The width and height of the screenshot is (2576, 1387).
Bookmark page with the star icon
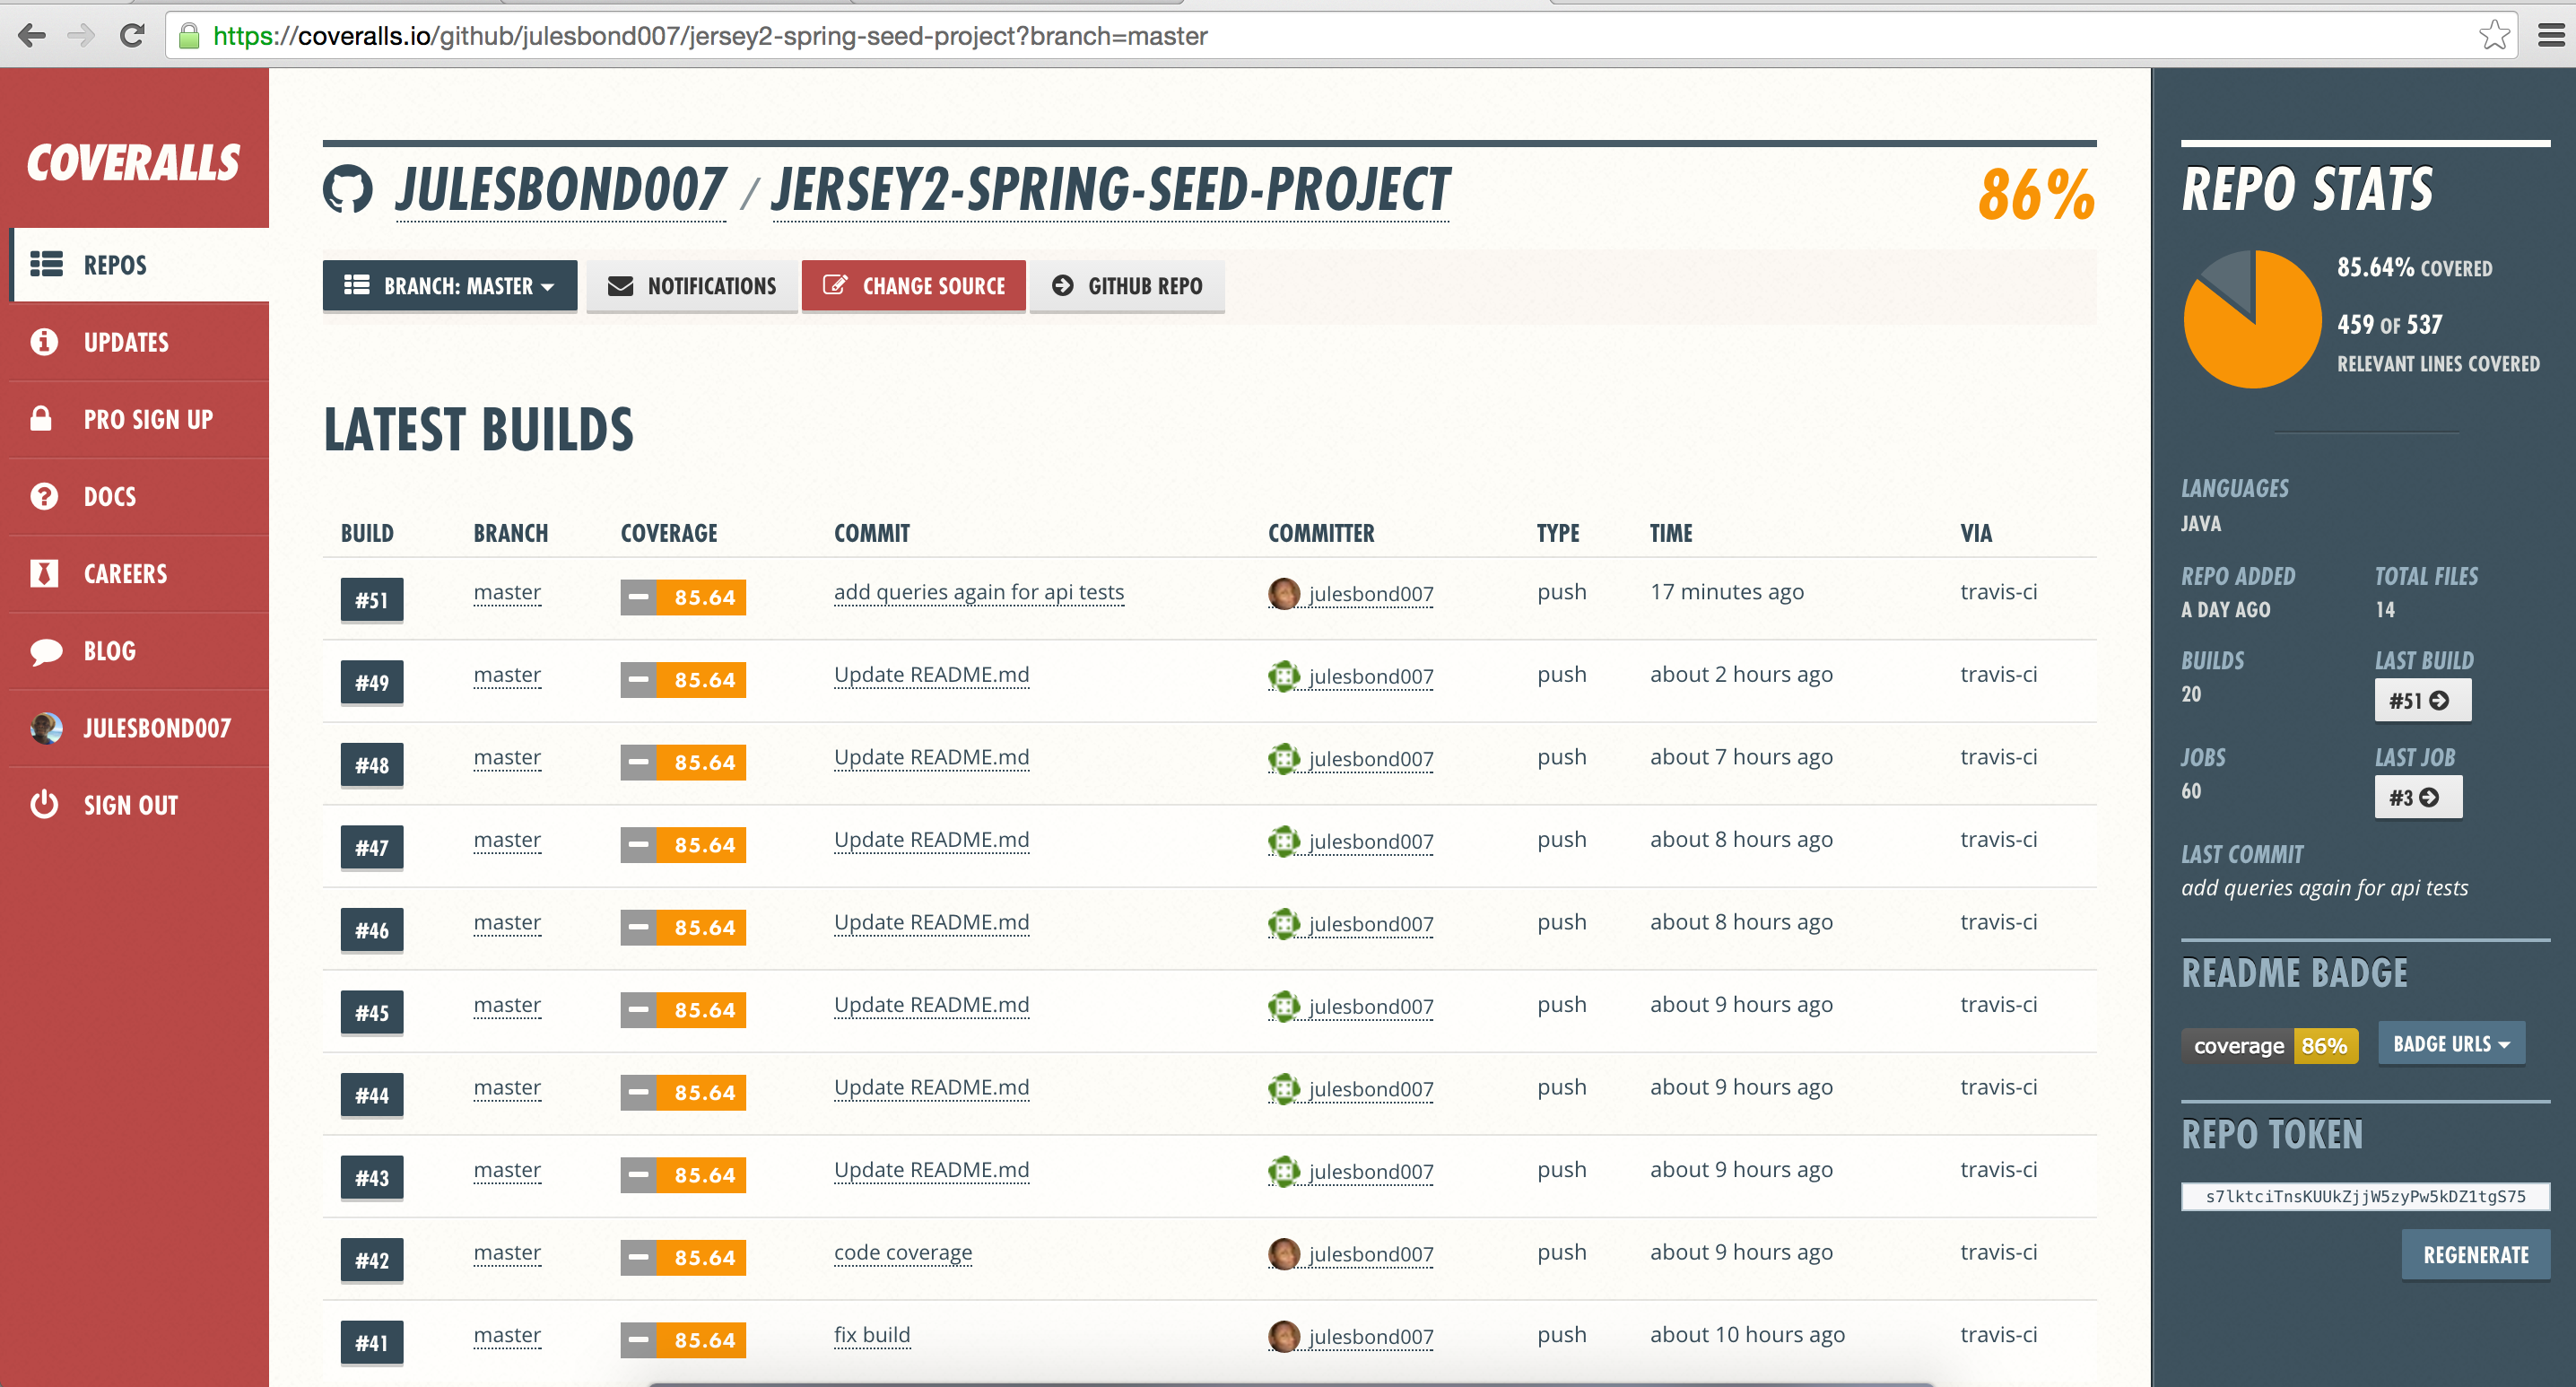pyautogui.click(x=2494, y=36)
